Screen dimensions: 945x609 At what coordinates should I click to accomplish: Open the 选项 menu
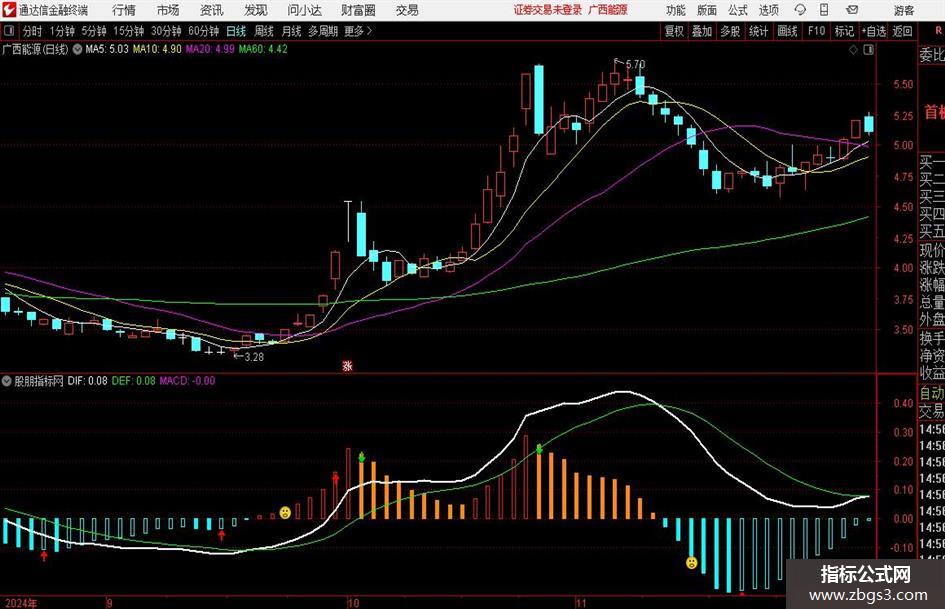768,10
